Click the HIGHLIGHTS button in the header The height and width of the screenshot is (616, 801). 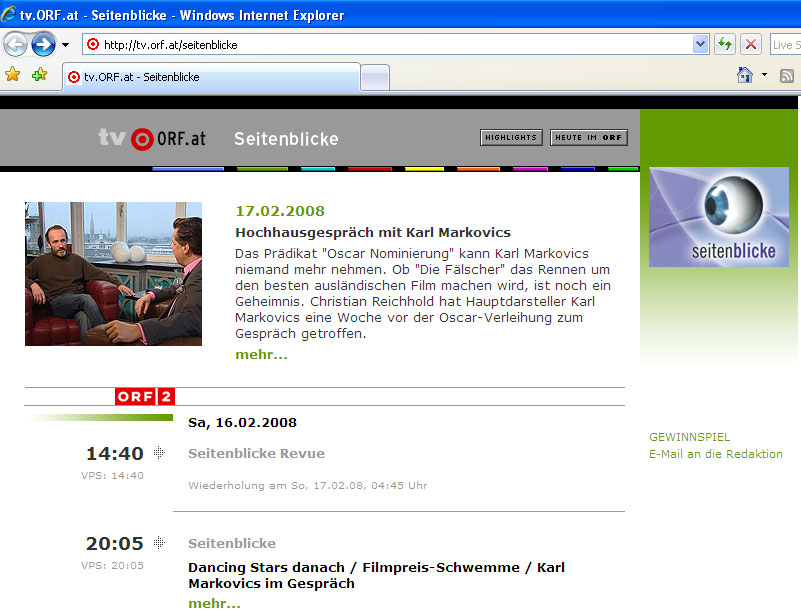click(x=511, y=138)
